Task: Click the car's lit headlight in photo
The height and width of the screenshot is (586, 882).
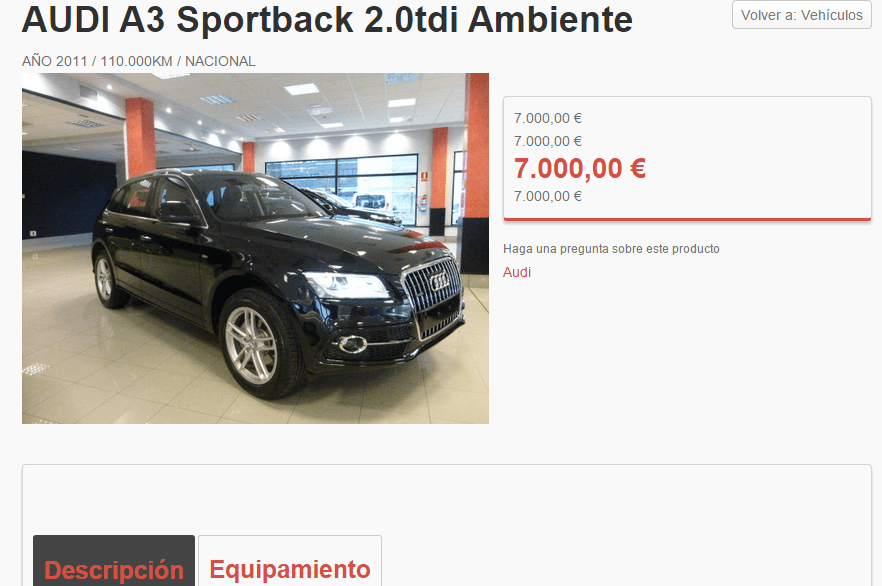Action: point(348,285)
